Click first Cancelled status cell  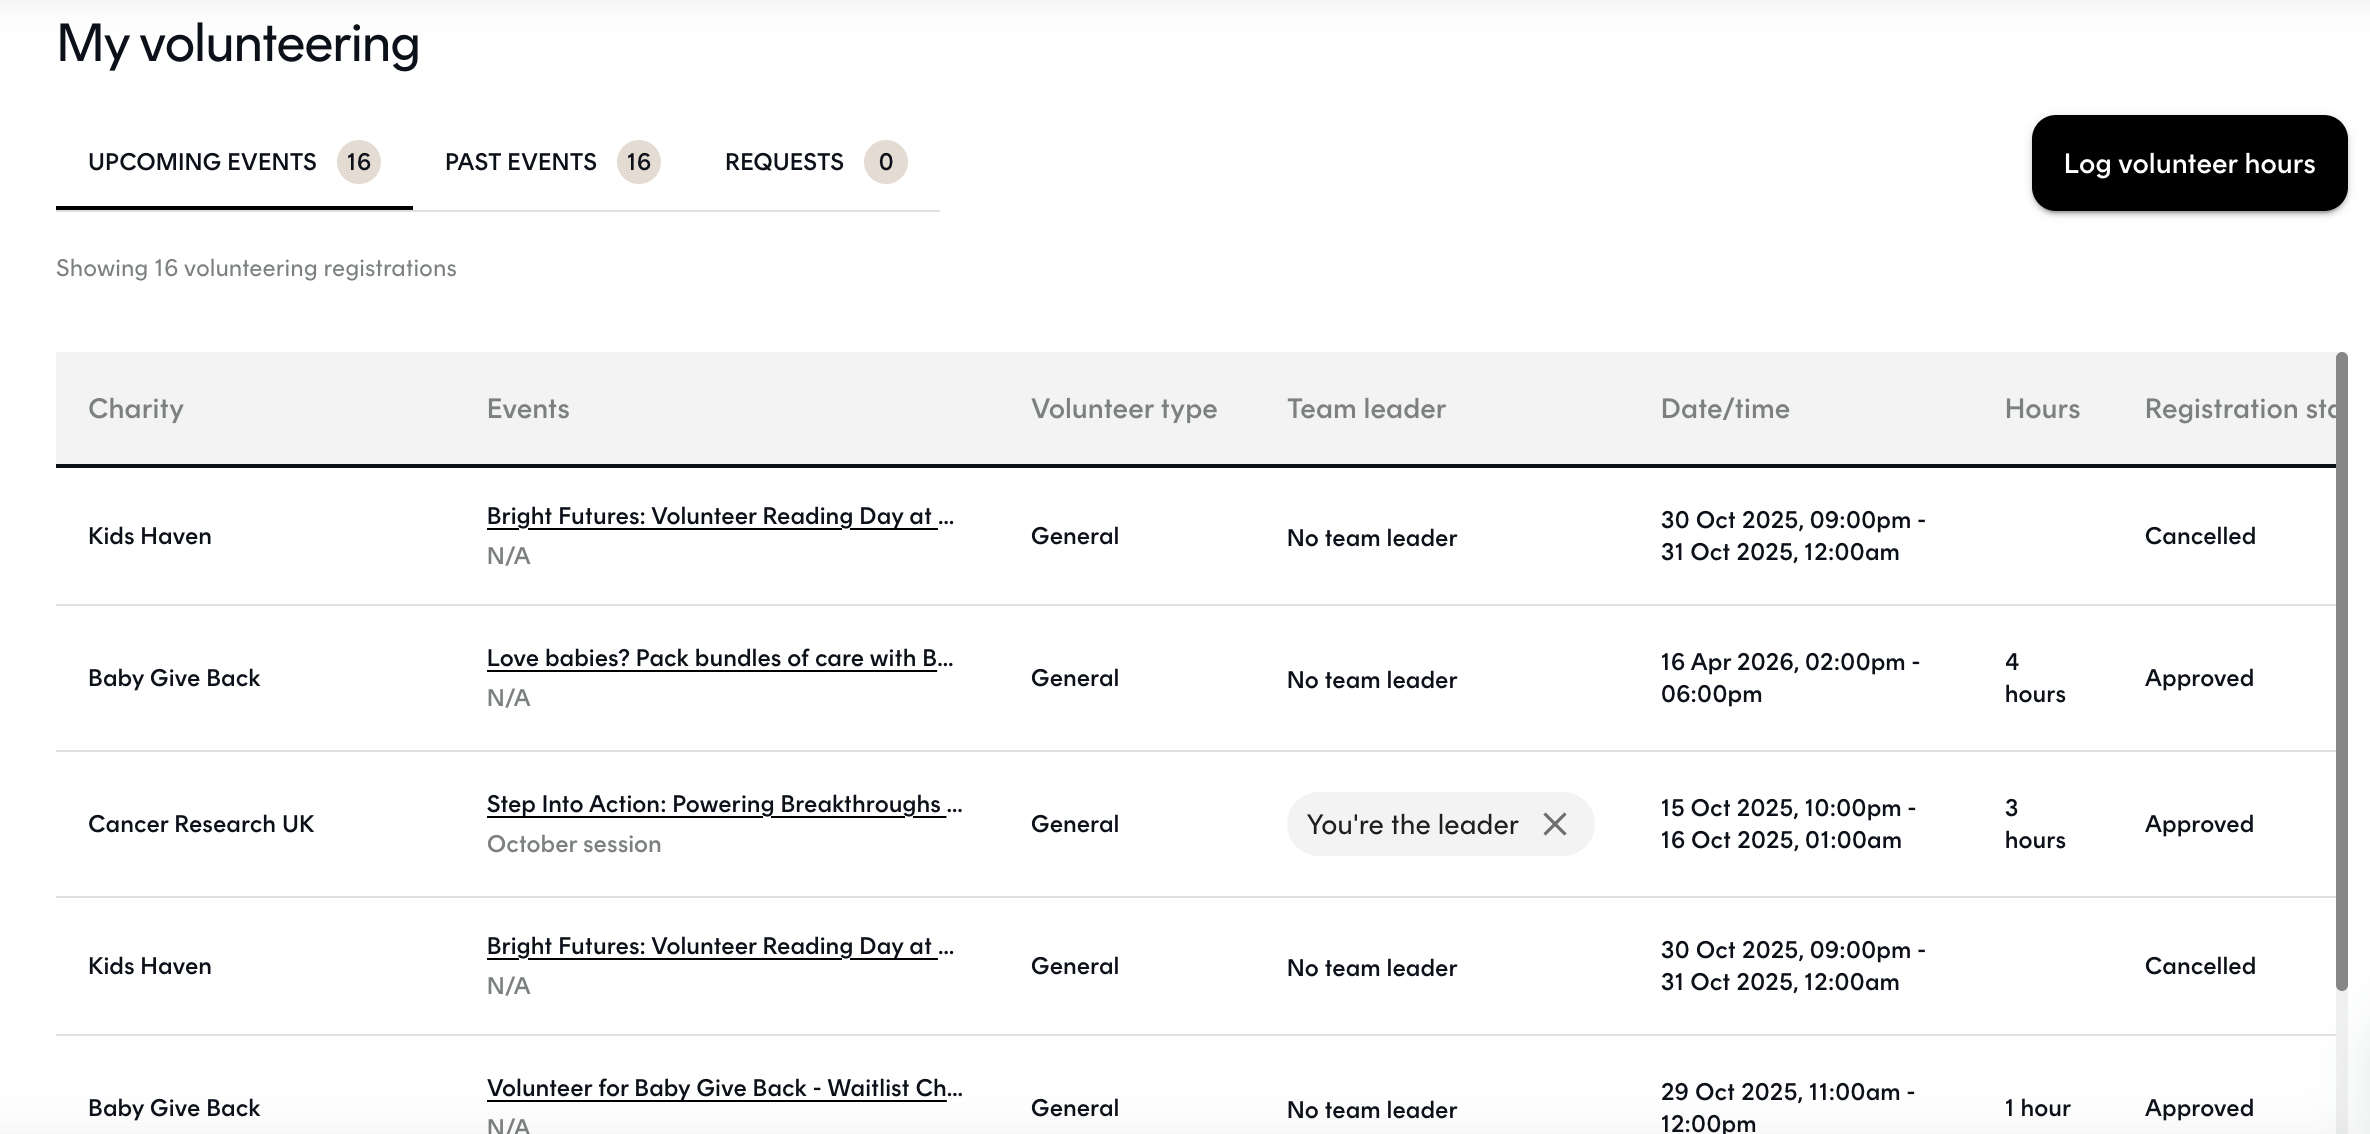coord(2200,536)
